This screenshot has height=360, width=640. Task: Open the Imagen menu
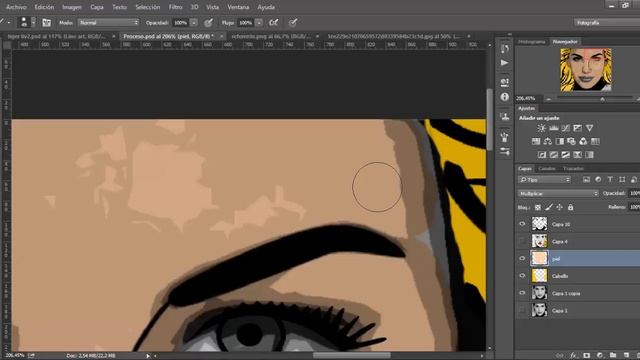tap(72, 7)
